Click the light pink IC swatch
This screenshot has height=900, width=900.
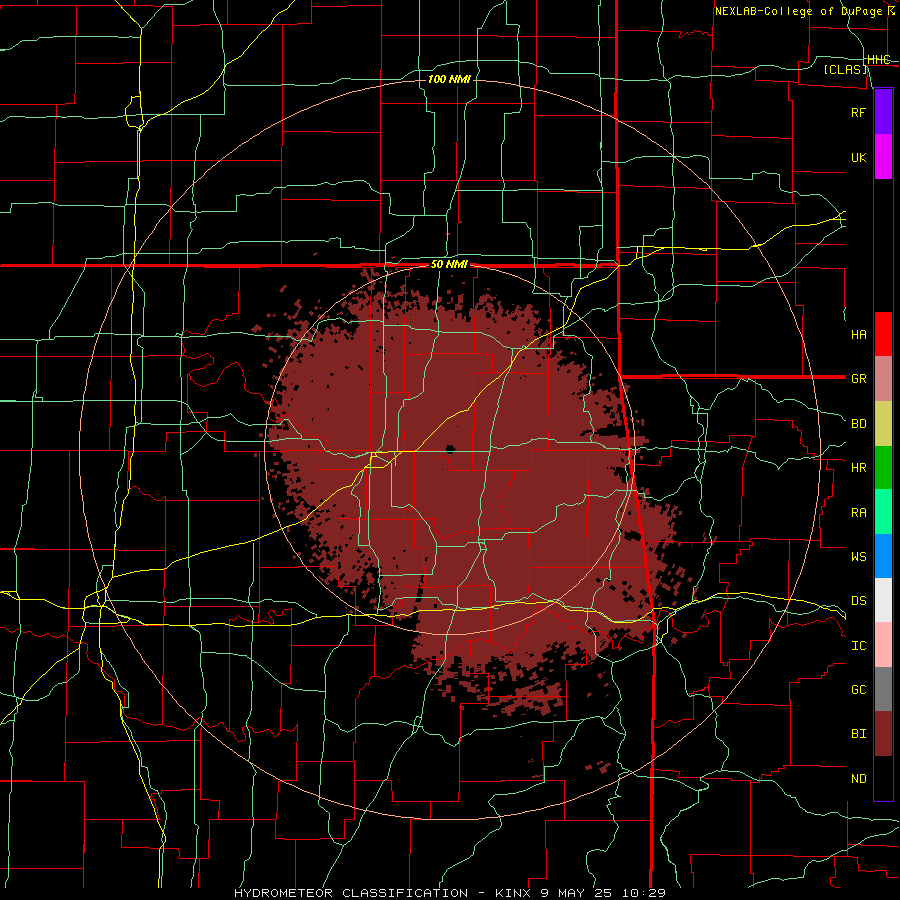[x=883, y=645]
